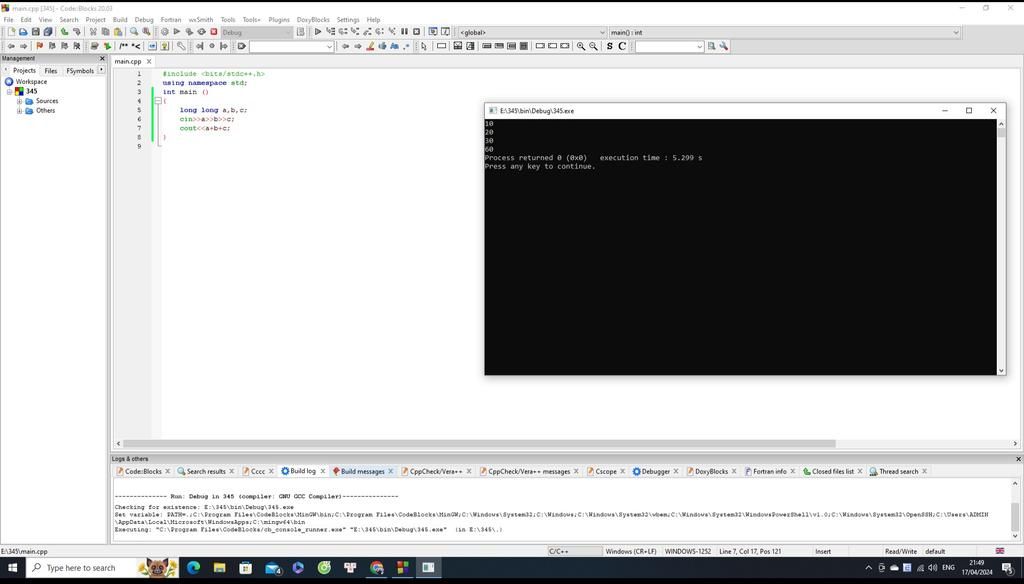The height and width of the screenshot is (584, 1024).
Task: Open the File menu
Action: pyautogui.click(x=8, y=20)
